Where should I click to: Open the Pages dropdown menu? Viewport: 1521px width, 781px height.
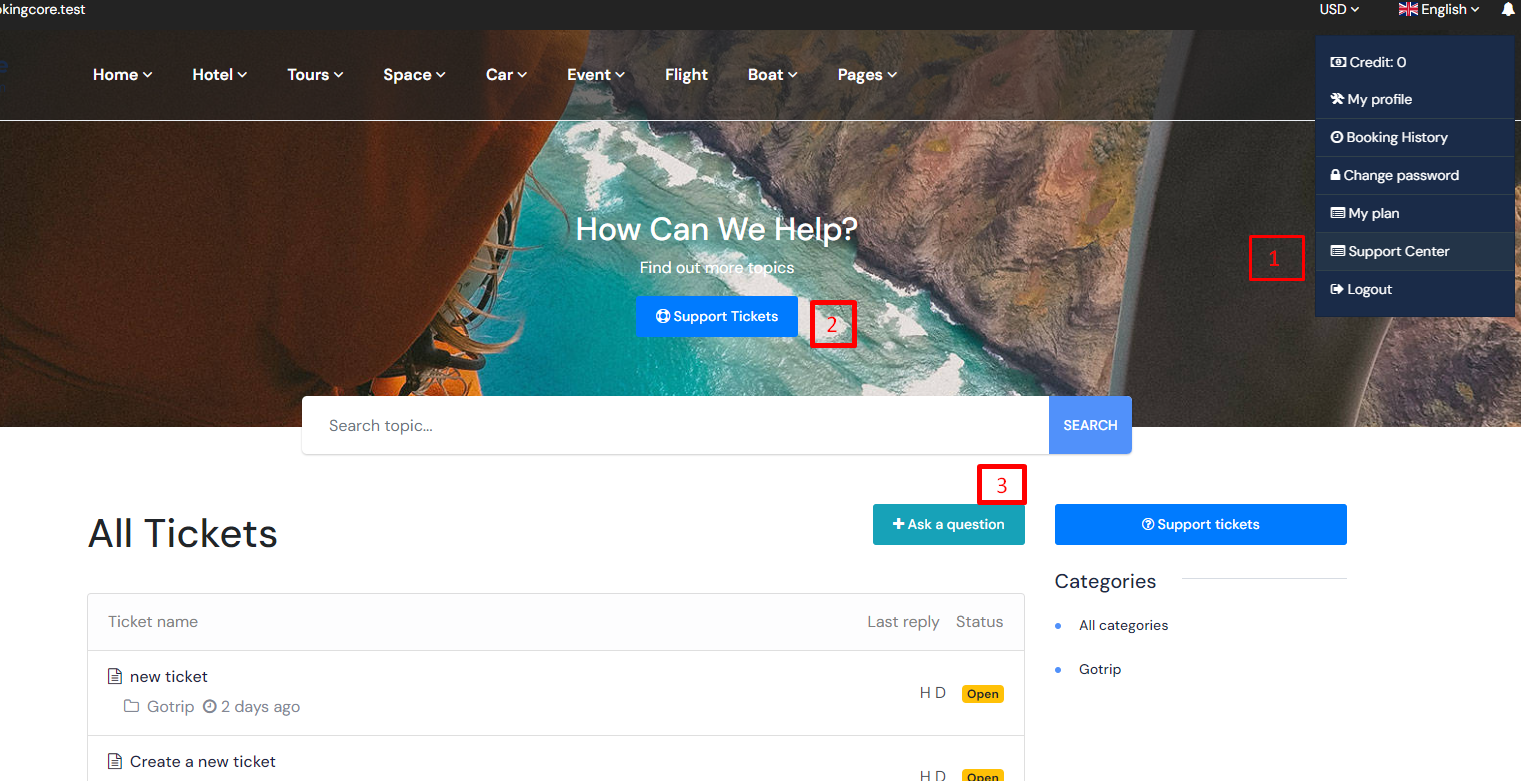click(867, 75)
